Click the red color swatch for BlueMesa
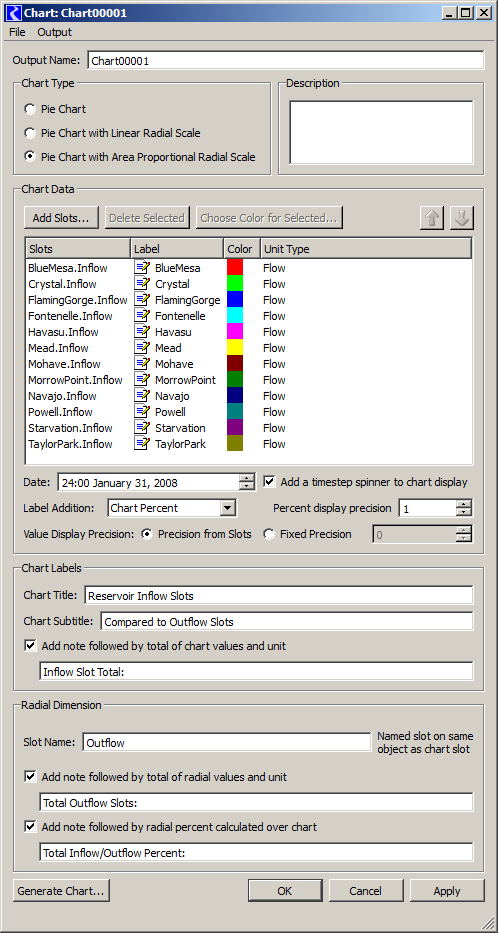 (235, 268)
